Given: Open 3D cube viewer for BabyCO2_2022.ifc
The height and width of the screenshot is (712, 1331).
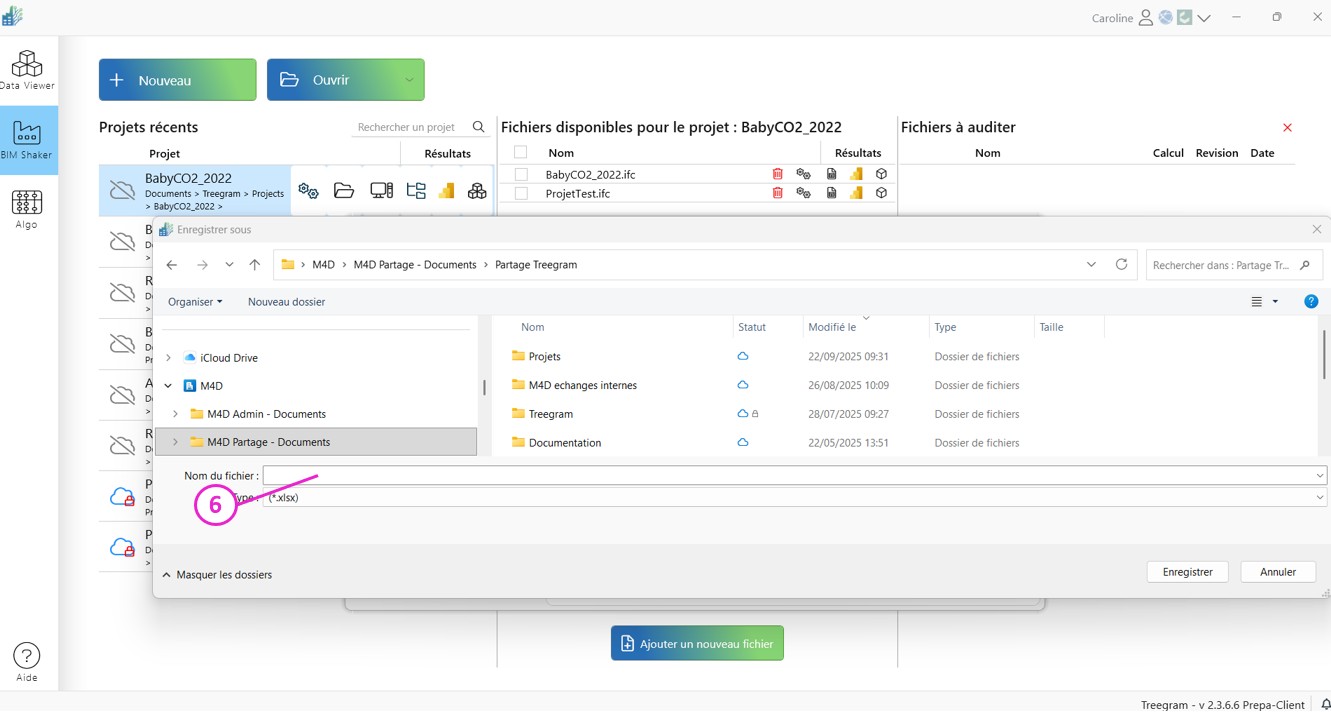Looking at the screenshot, I should click(x=881, y=174).
